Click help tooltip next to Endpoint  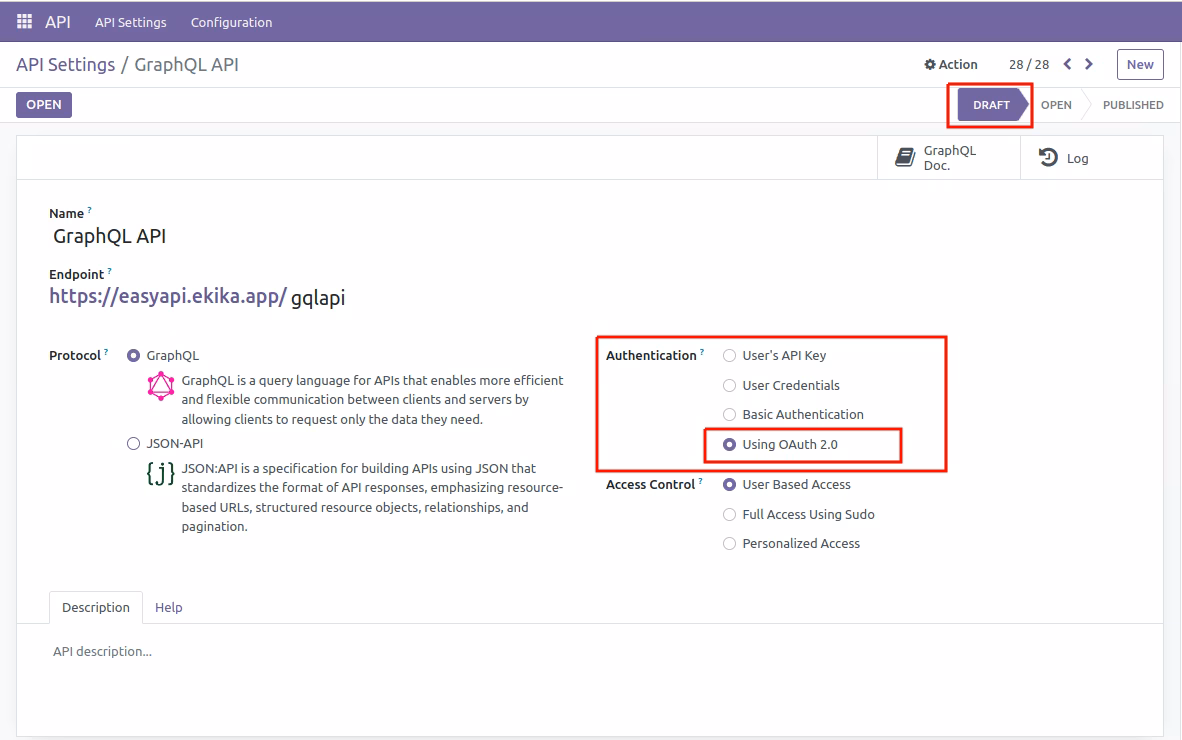point(109,271)
